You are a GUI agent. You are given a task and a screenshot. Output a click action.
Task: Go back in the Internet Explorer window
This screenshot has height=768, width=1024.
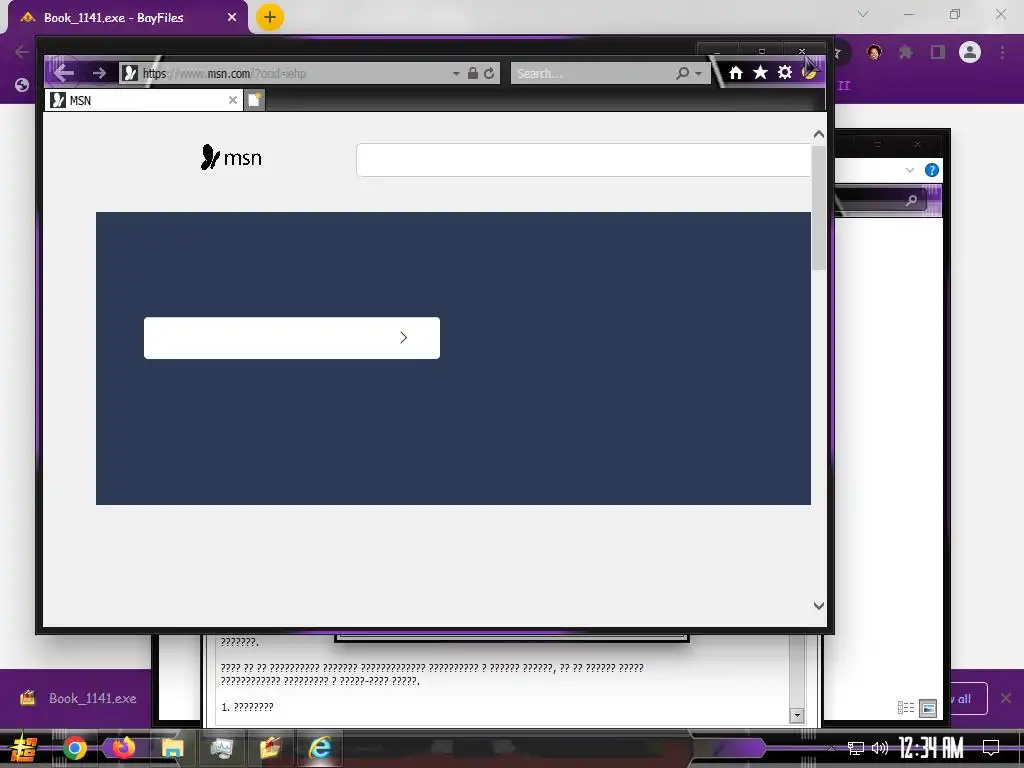click(63, 72)
